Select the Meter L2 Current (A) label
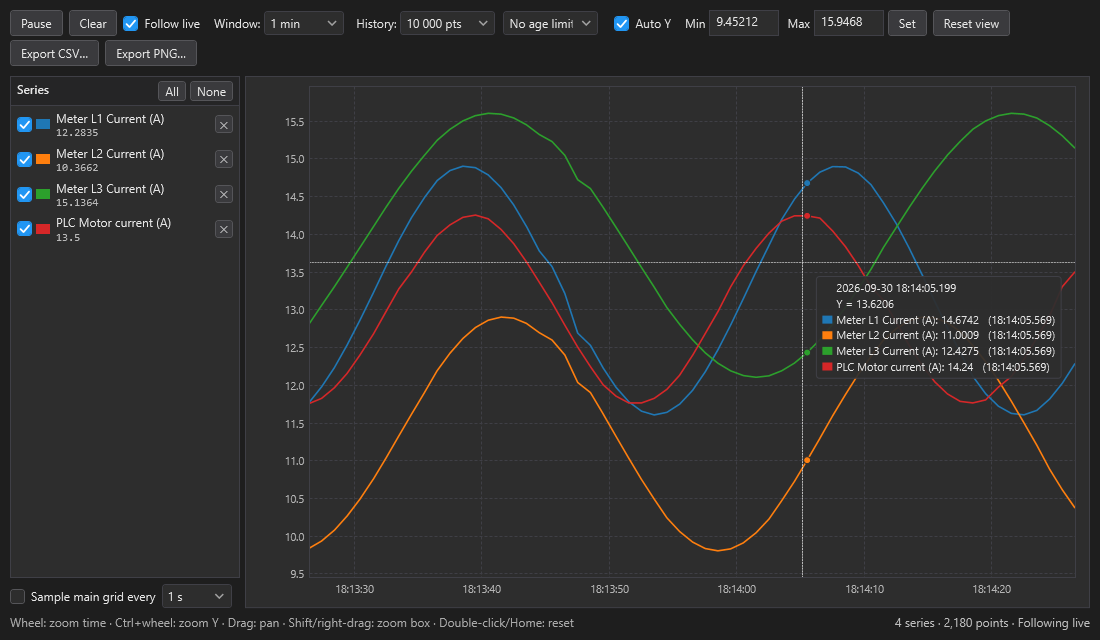The height and width of the screenshot is (640, 1100). 110,154
